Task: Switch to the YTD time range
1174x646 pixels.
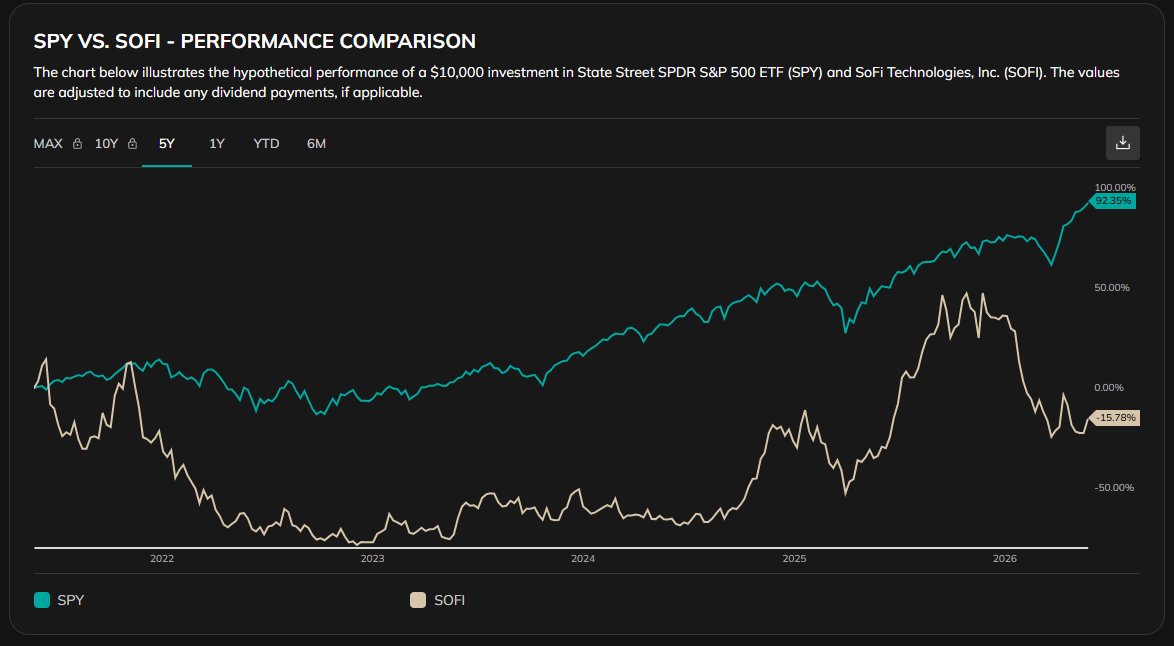Action: click(x=267, y=144)
